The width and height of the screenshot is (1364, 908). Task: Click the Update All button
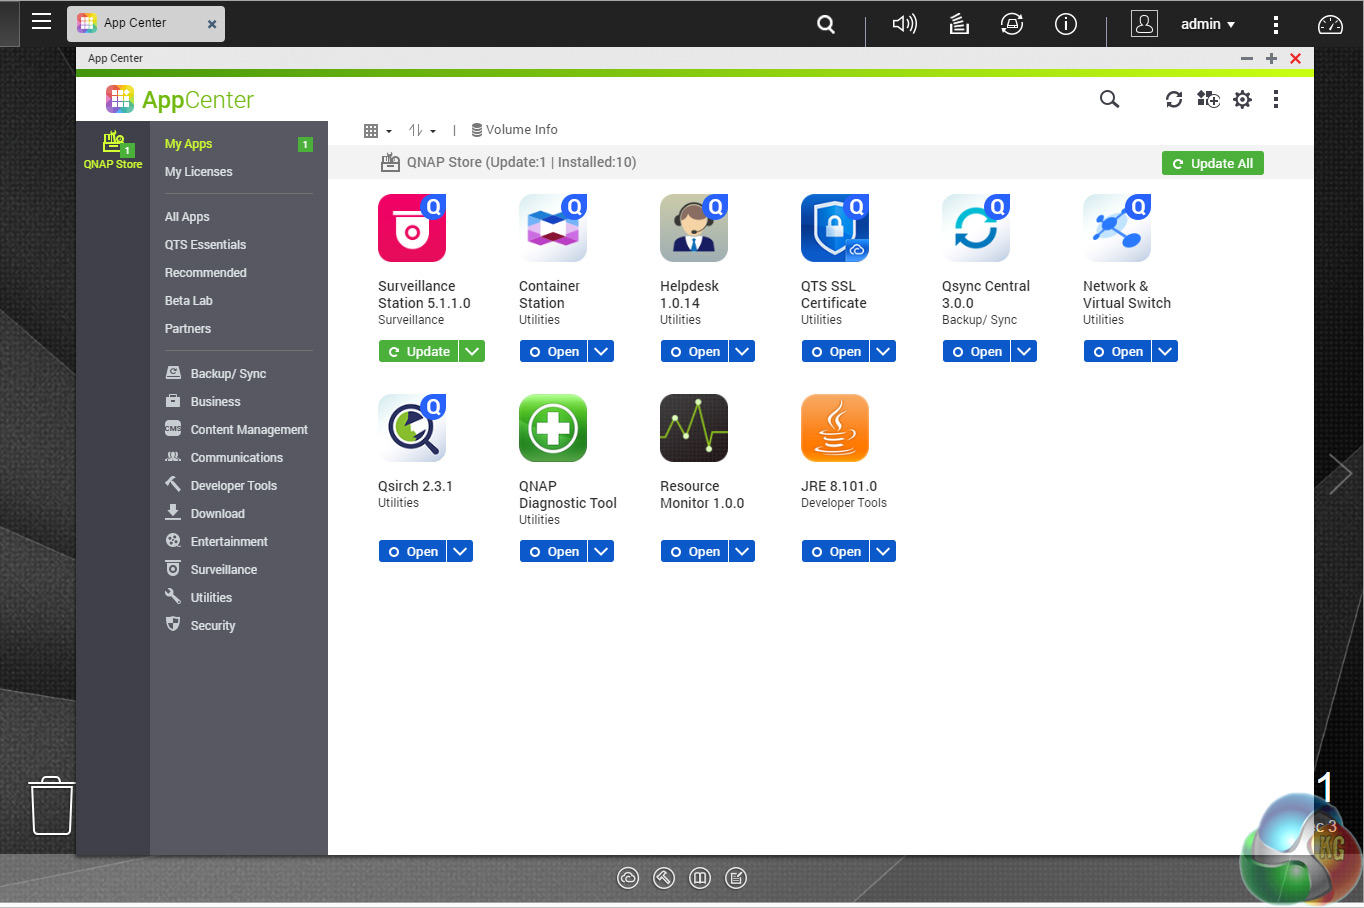[1212, 163]
